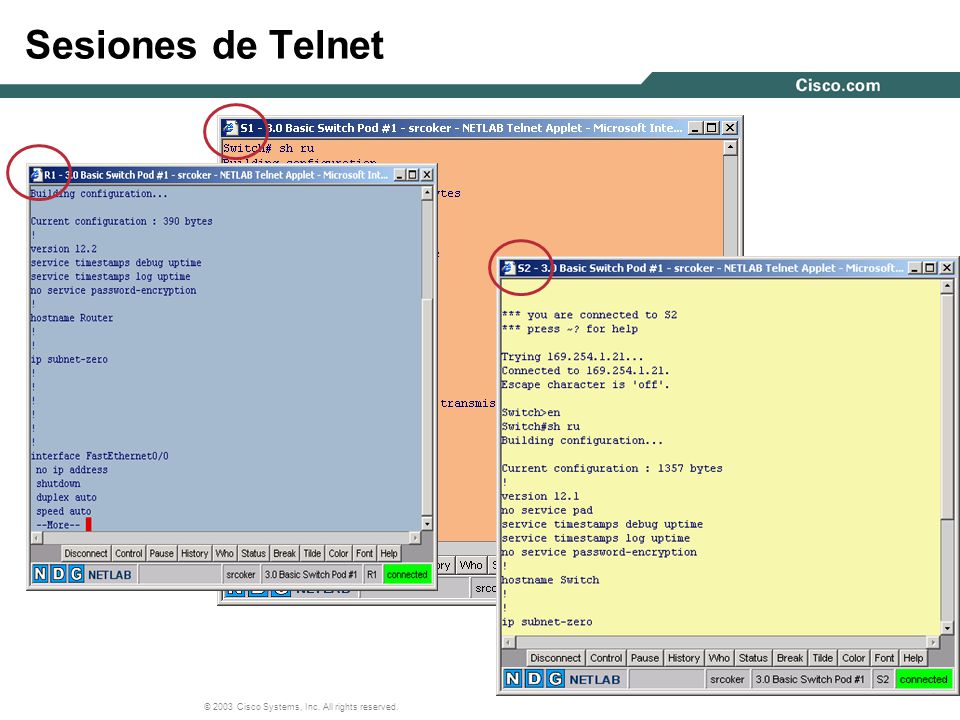
Task: Click the scroll up arrow in S2 window
Action: pos(947,287)
